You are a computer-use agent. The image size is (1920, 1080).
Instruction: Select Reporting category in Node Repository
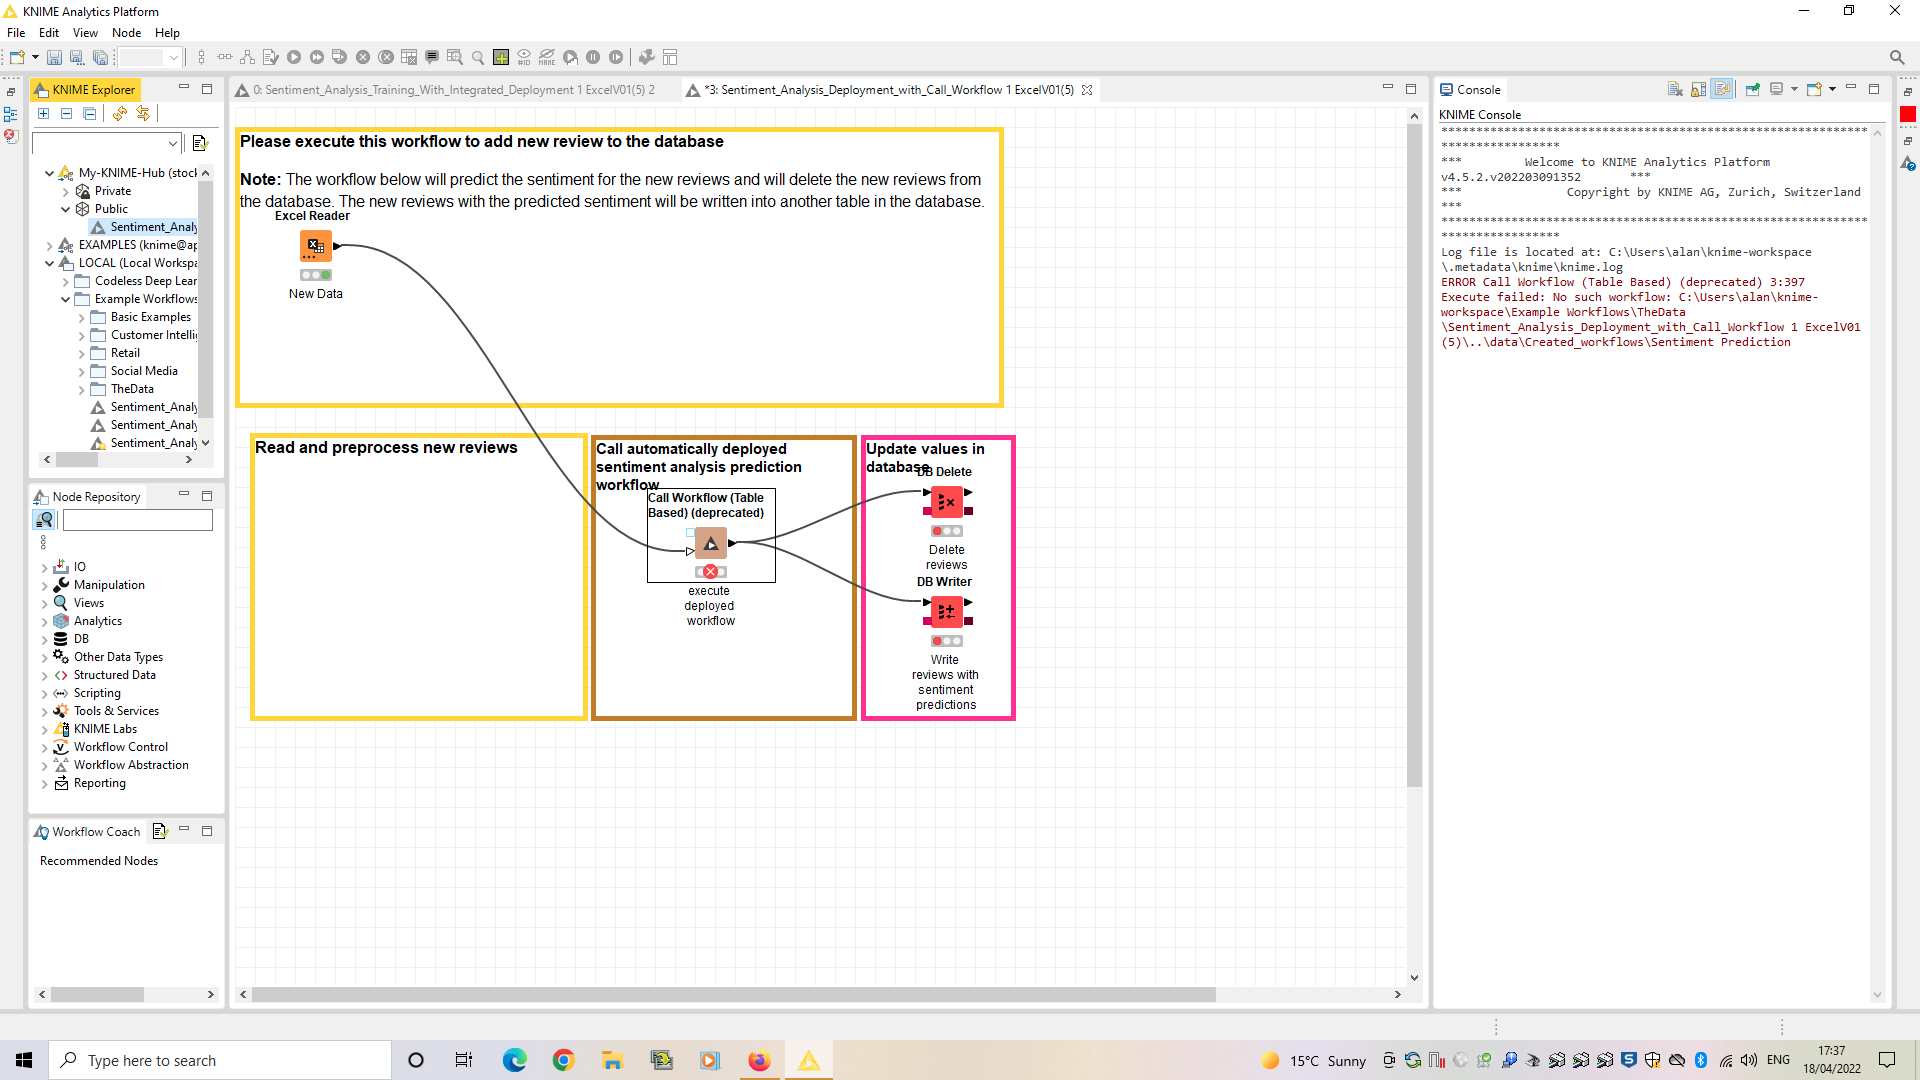click(x=99, y=783)
